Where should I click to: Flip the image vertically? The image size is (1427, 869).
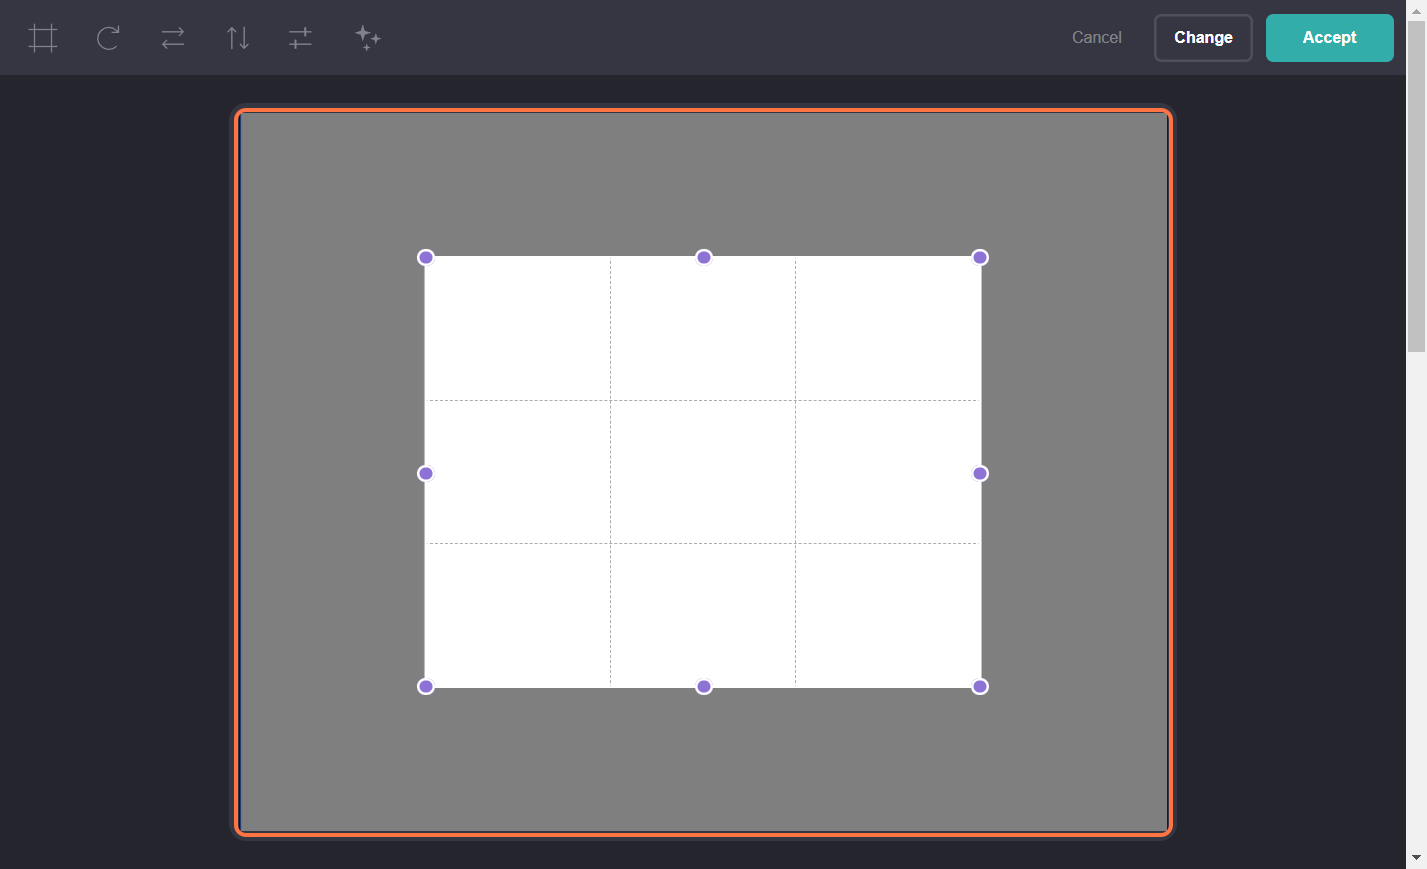pyautogui.click(x=237, y=38)
